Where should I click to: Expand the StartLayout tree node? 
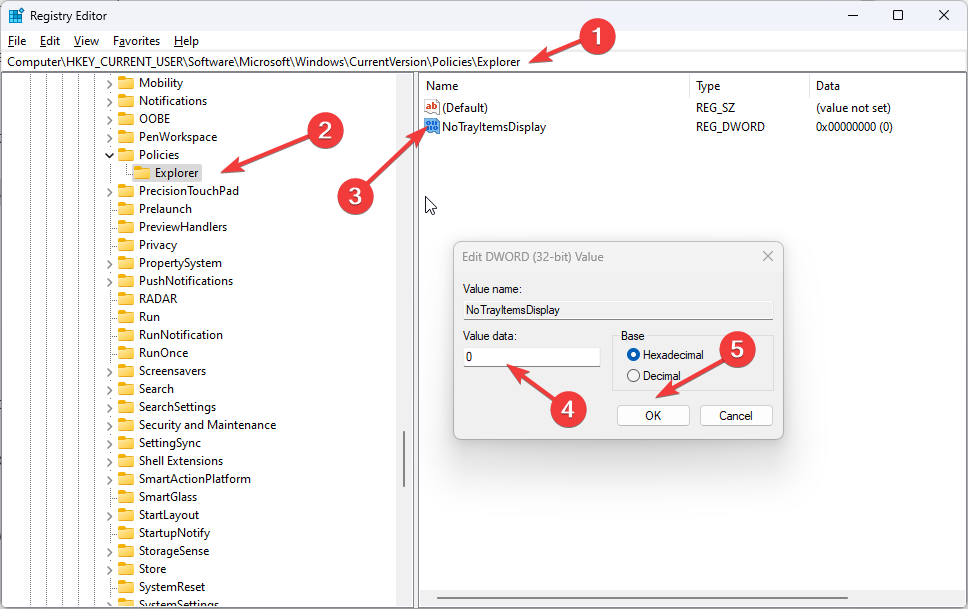pos(109,516)
